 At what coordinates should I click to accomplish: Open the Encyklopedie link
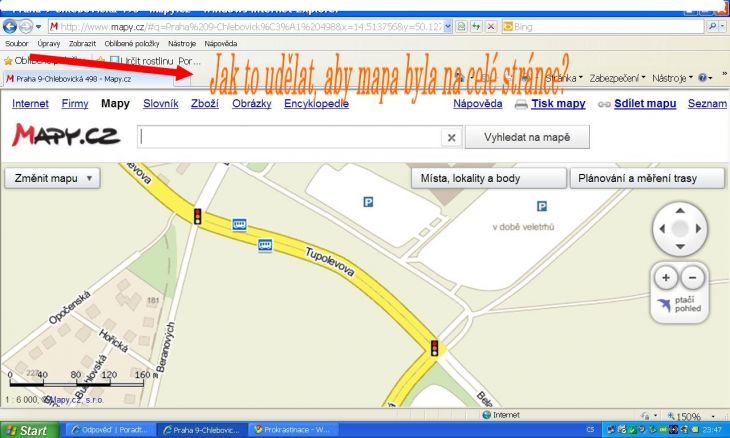(x=317, y=103)
